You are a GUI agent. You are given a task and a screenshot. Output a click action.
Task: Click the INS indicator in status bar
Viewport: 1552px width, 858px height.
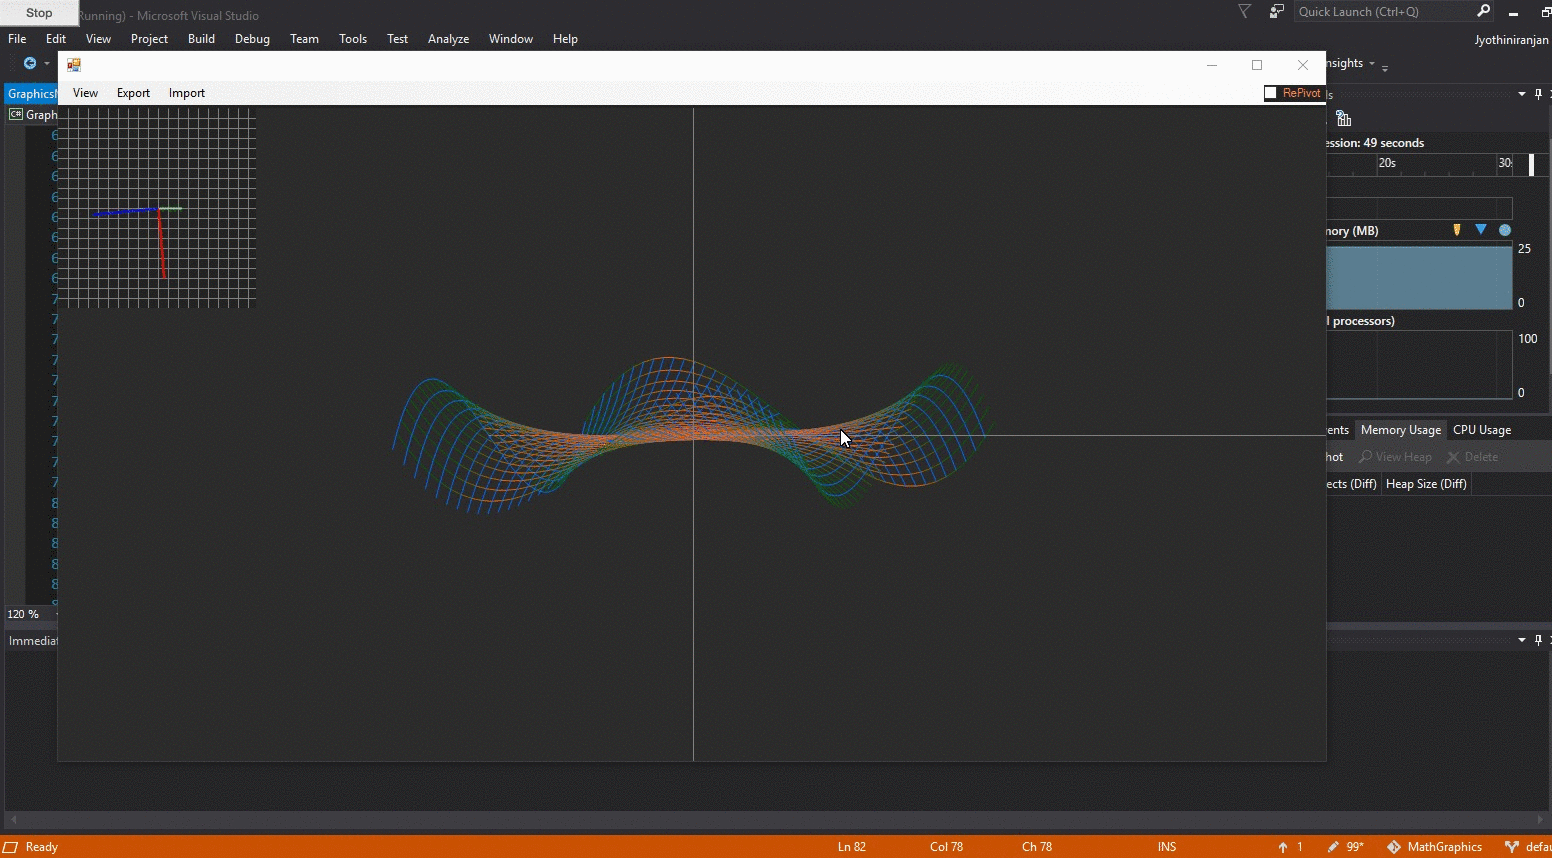click(x=1167, y=847)
